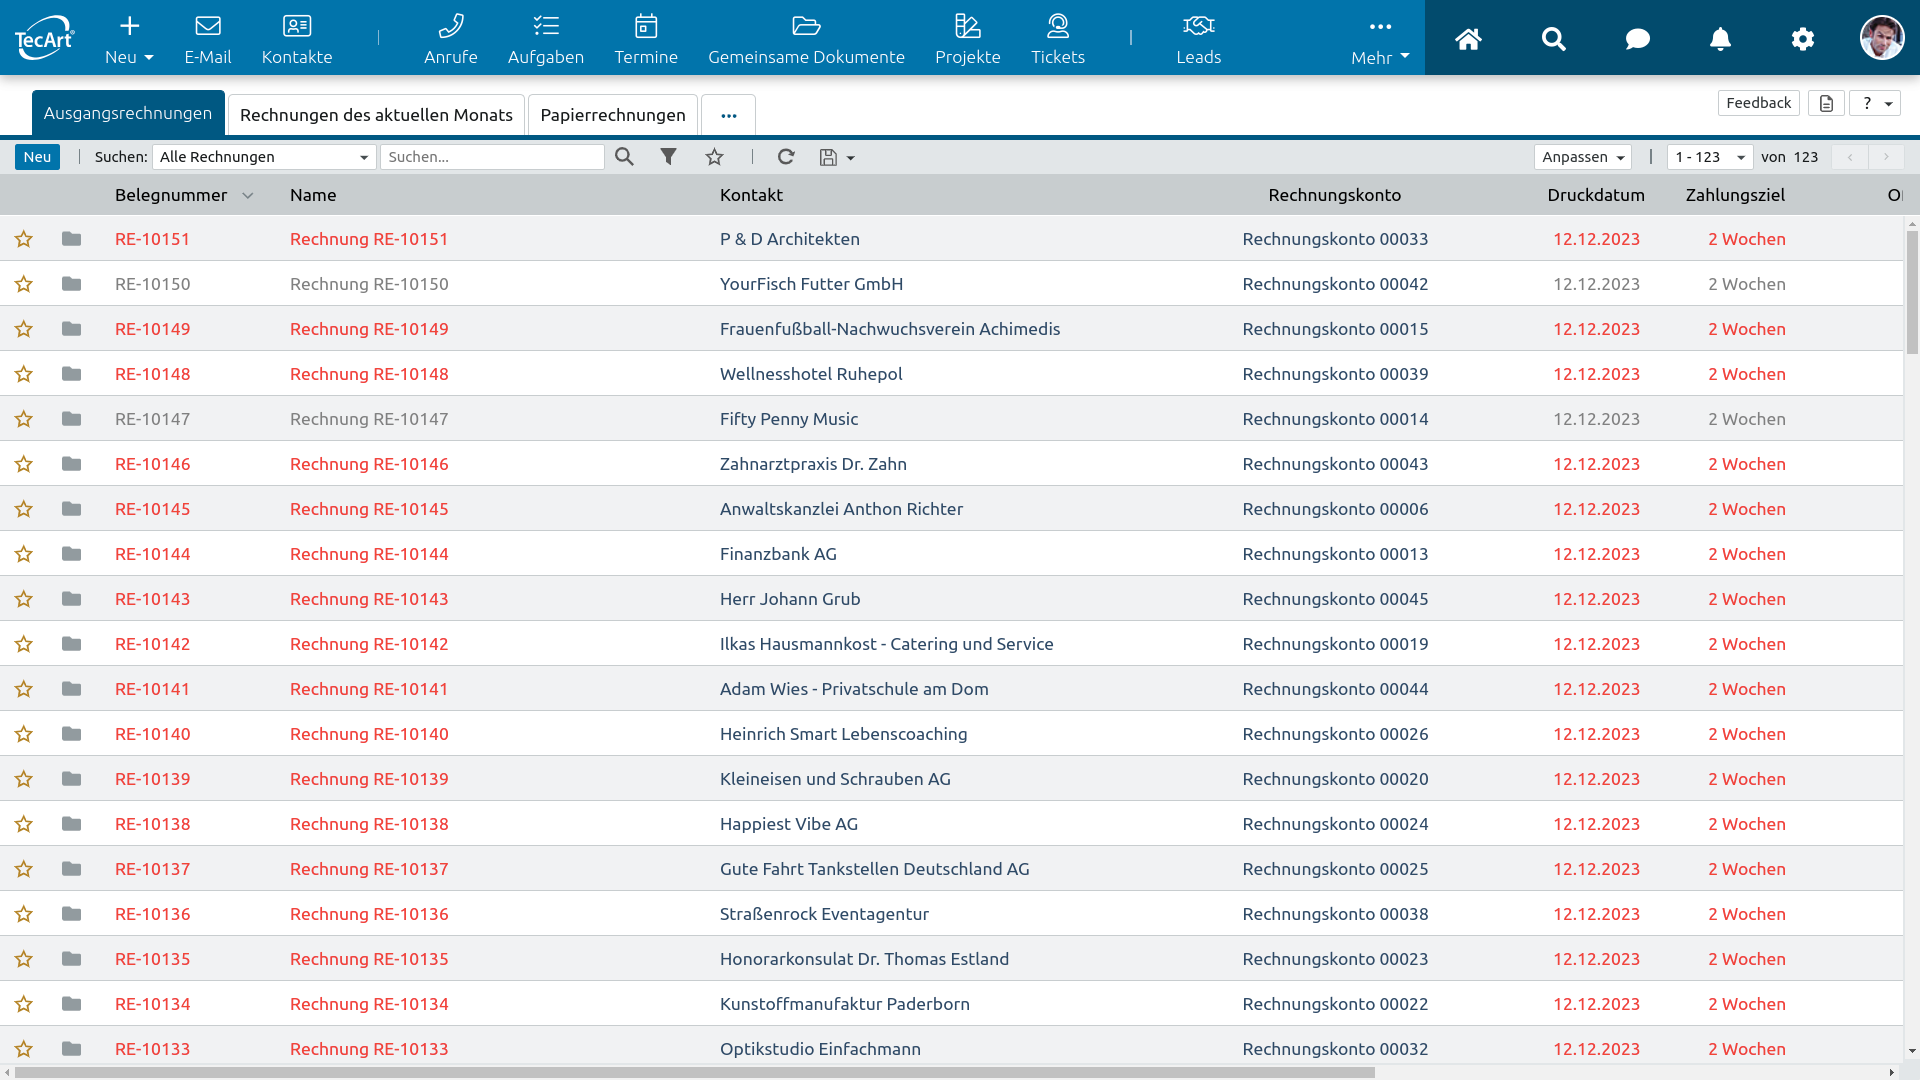Click the filter funnel icon
This screenshot has width=1920, height=1080.
point(668,157)
